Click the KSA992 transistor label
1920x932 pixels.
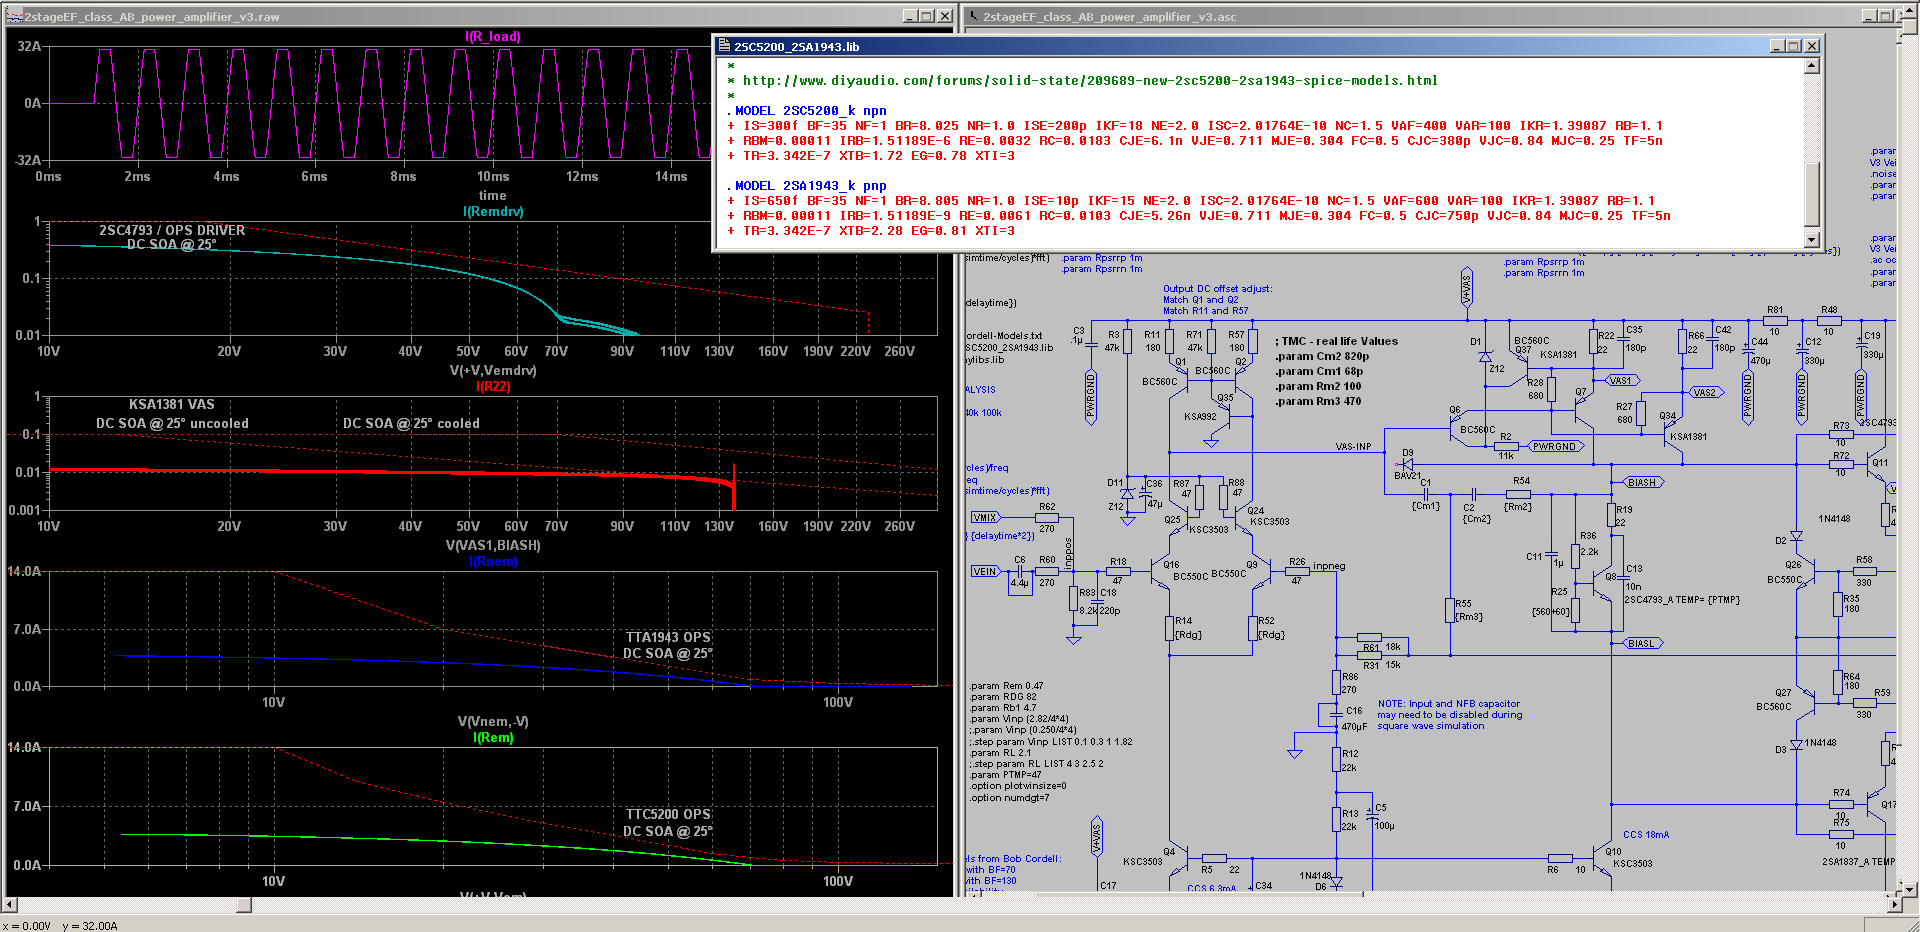point(1200,417)
